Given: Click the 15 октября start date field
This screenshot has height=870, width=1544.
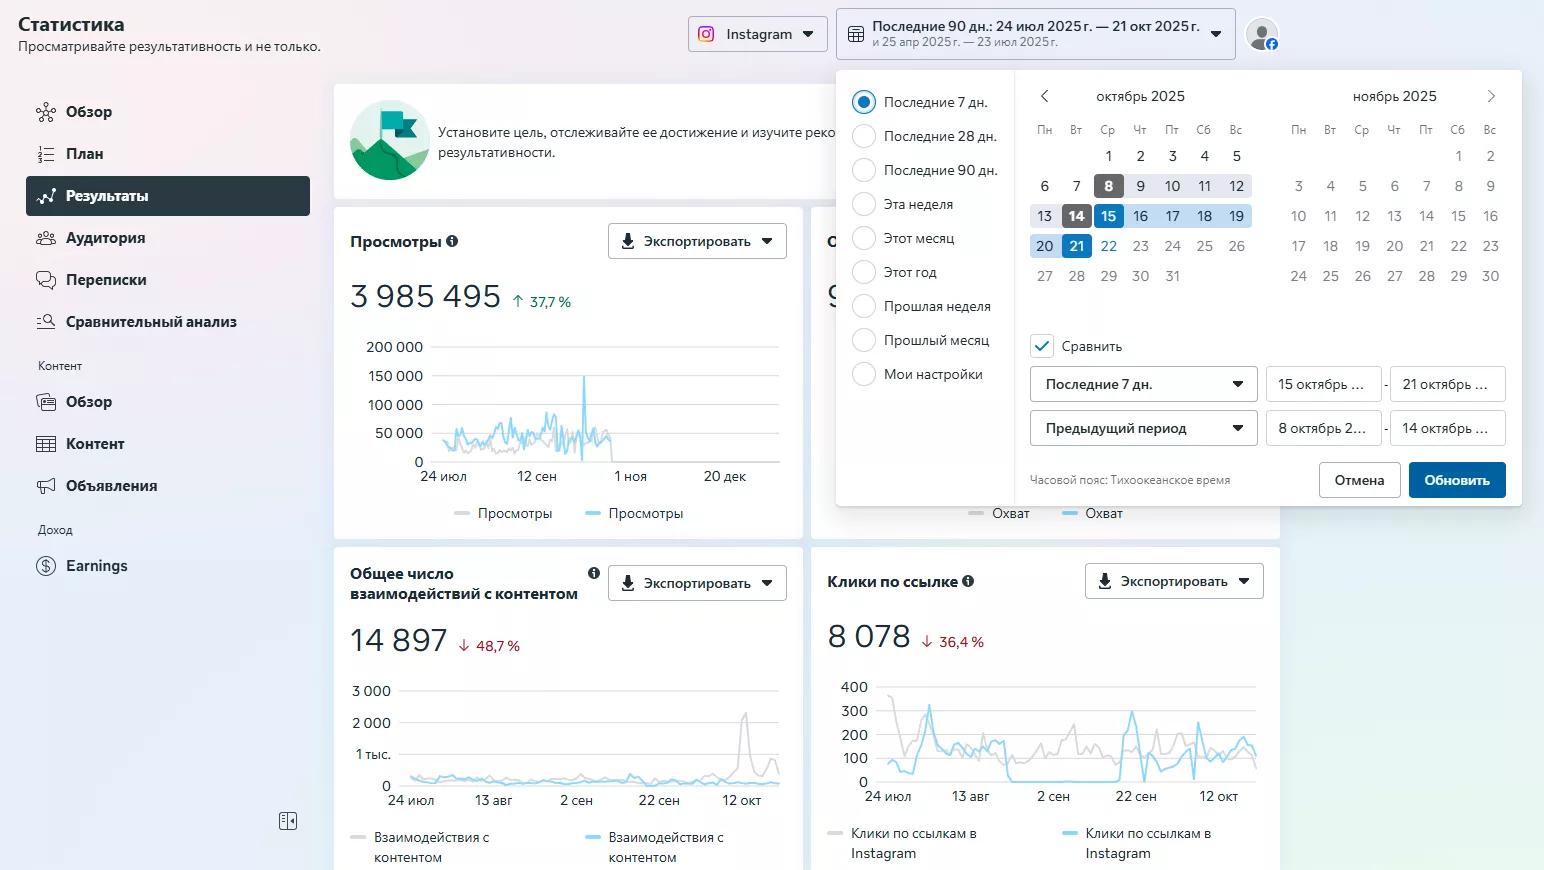Looking at the screenshot, I should (1322, 384).
